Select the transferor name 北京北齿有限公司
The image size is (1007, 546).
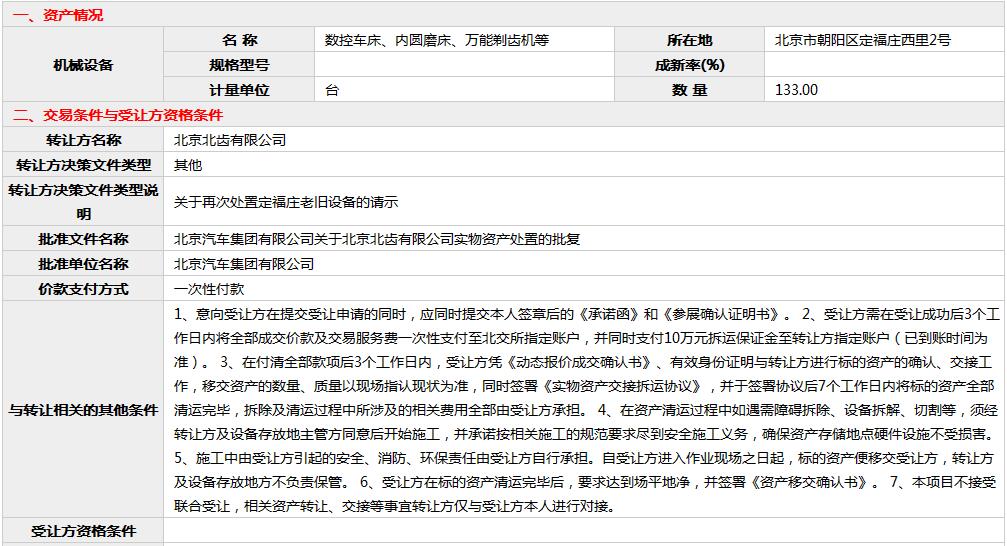[x=230, y=140]
